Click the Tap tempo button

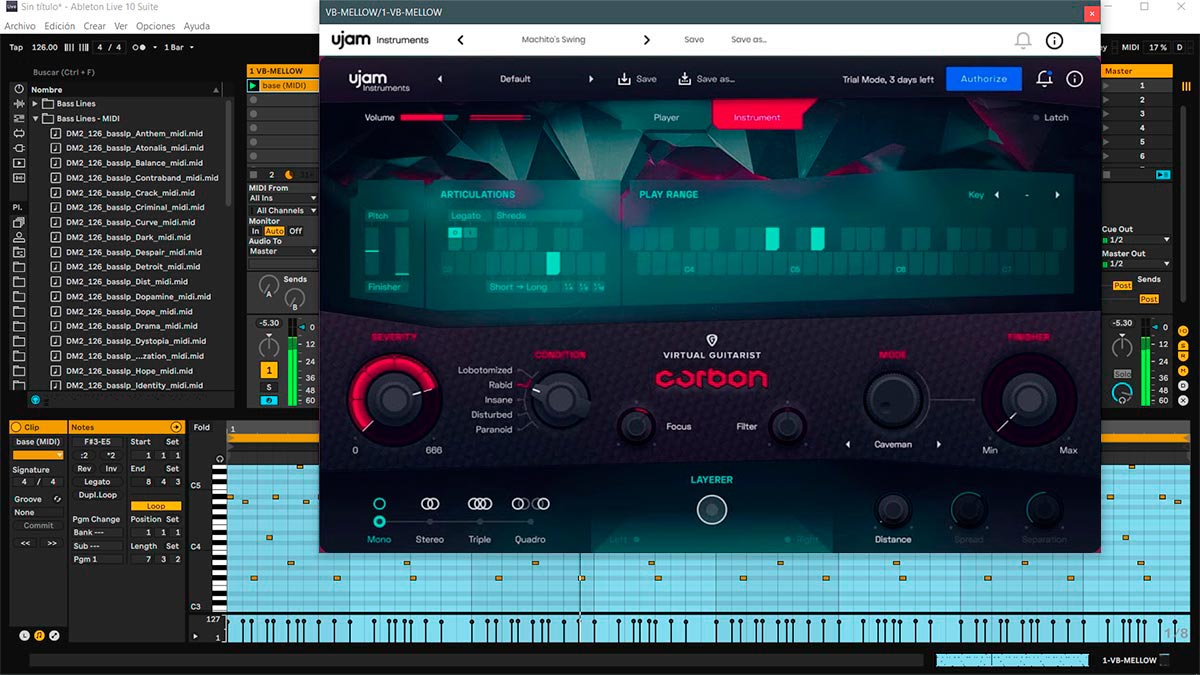pyautogui.click(x=16, y=47)
